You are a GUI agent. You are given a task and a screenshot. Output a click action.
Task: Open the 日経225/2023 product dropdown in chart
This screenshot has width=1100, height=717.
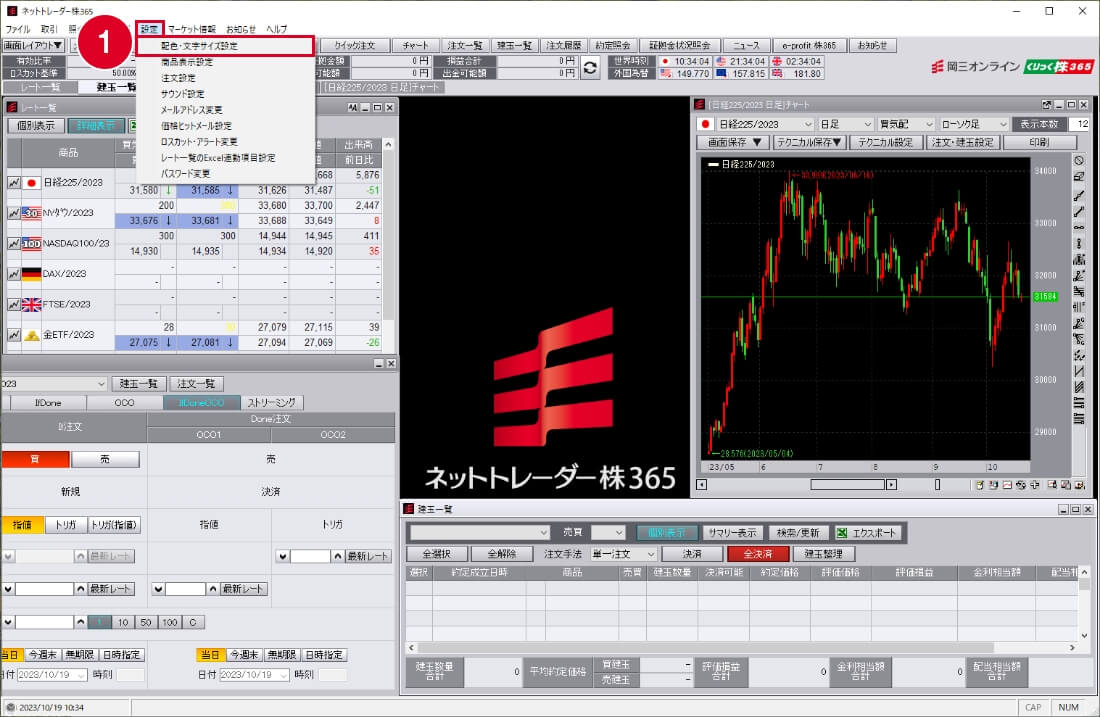pos(765,124)
